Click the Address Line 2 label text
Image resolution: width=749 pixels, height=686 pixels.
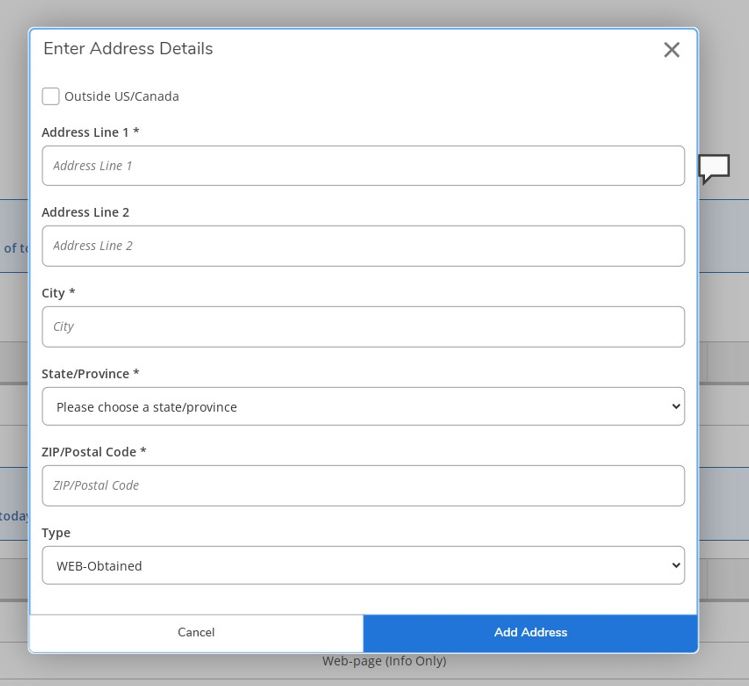(x=86, y=212)
